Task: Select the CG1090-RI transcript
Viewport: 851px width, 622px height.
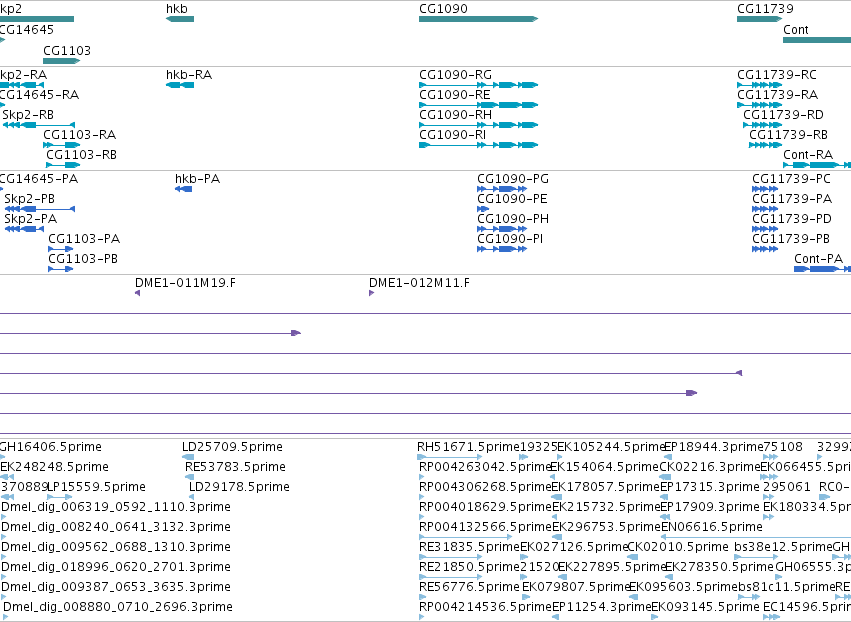Action: 478,145
